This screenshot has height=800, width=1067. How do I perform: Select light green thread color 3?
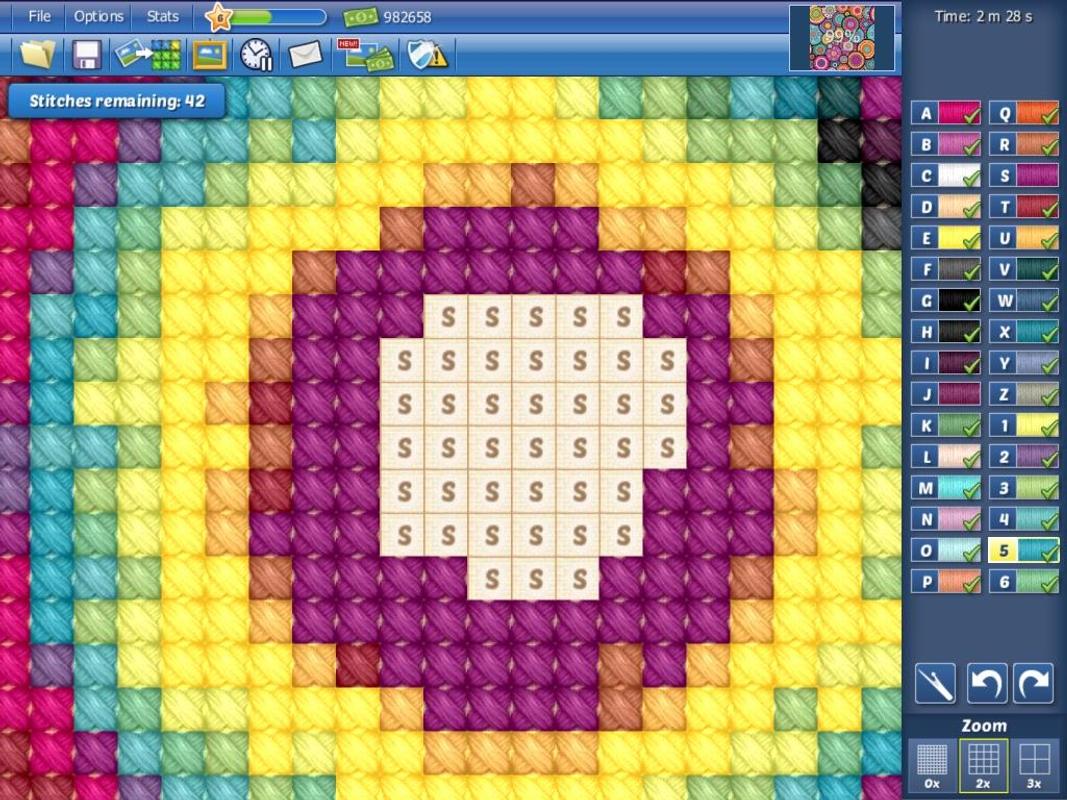click(x=1023, y=488)
